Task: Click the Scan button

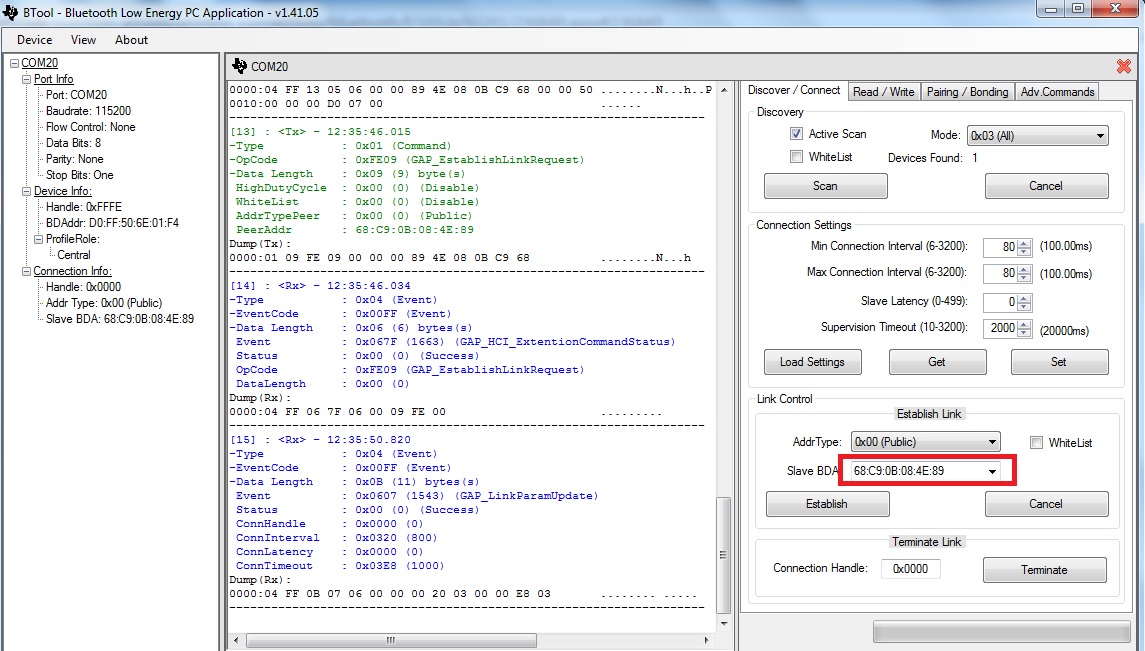Action: click(825, 186)
